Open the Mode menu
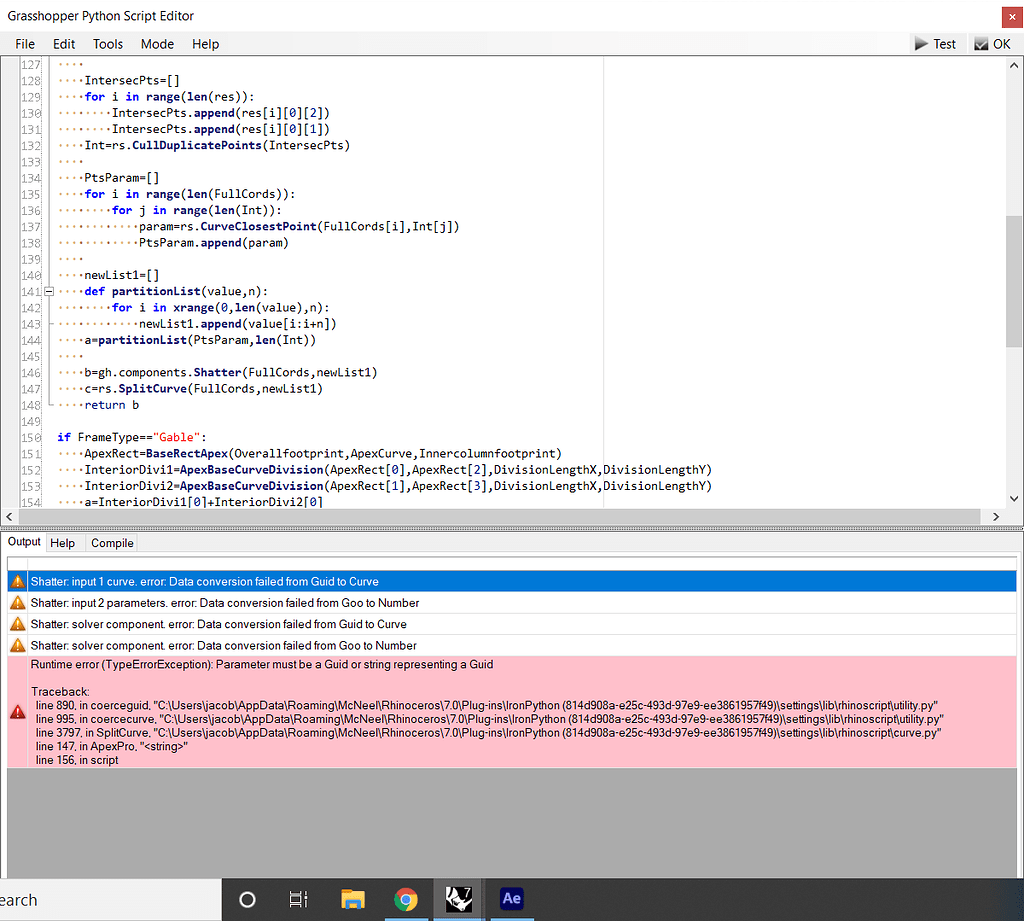 click(x=157, y=44)
